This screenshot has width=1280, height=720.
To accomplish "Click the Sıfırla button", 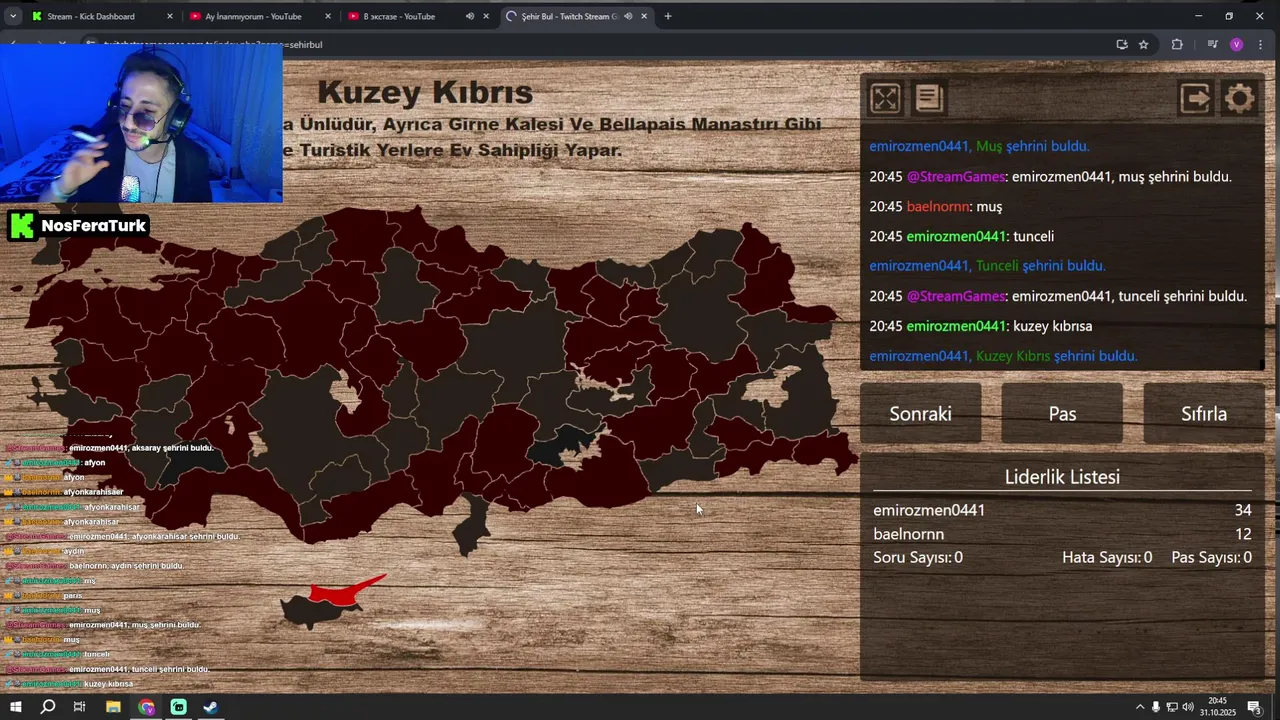I will coord(1204,413).
